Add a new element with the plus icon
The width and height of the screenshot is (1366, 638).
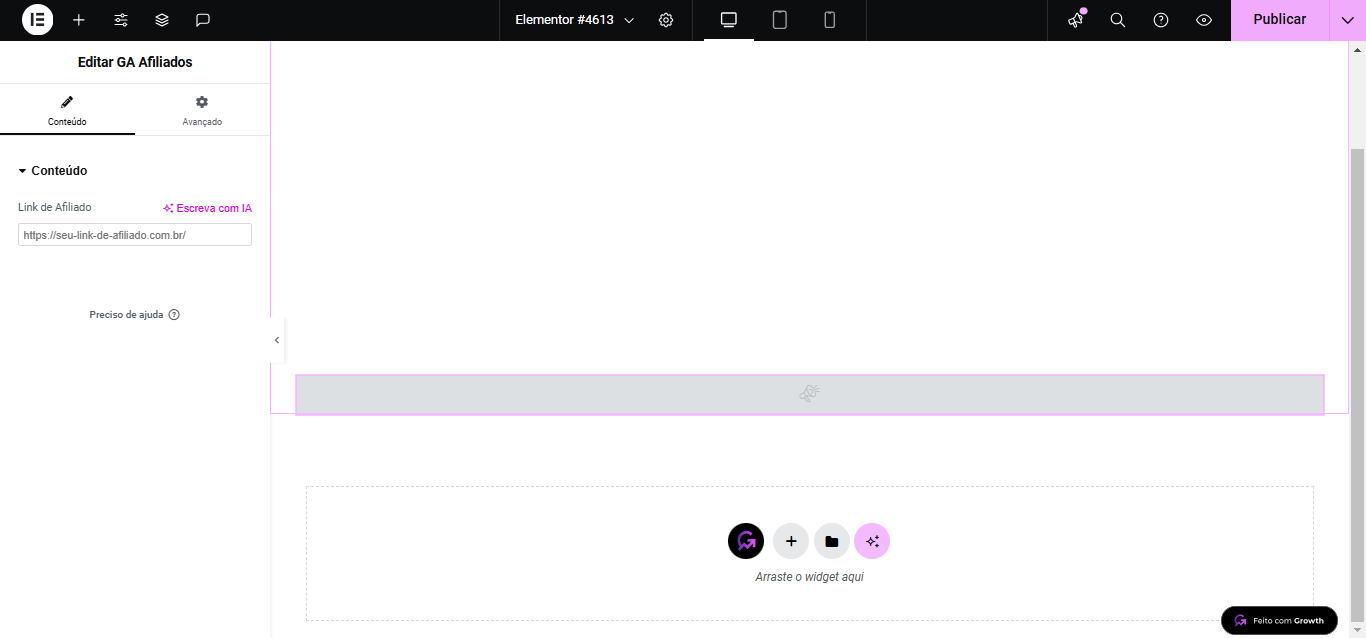79,20
